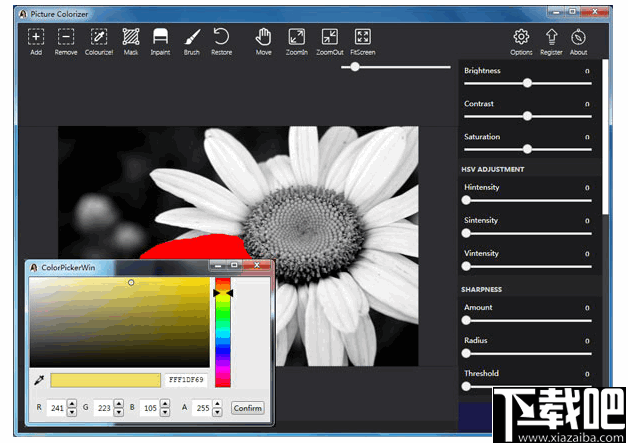Image resolution: width=628 pixels, height=443 pixels.
Task: Click the zoom slider knob under toolbar
Action: (x=355, y=67)
